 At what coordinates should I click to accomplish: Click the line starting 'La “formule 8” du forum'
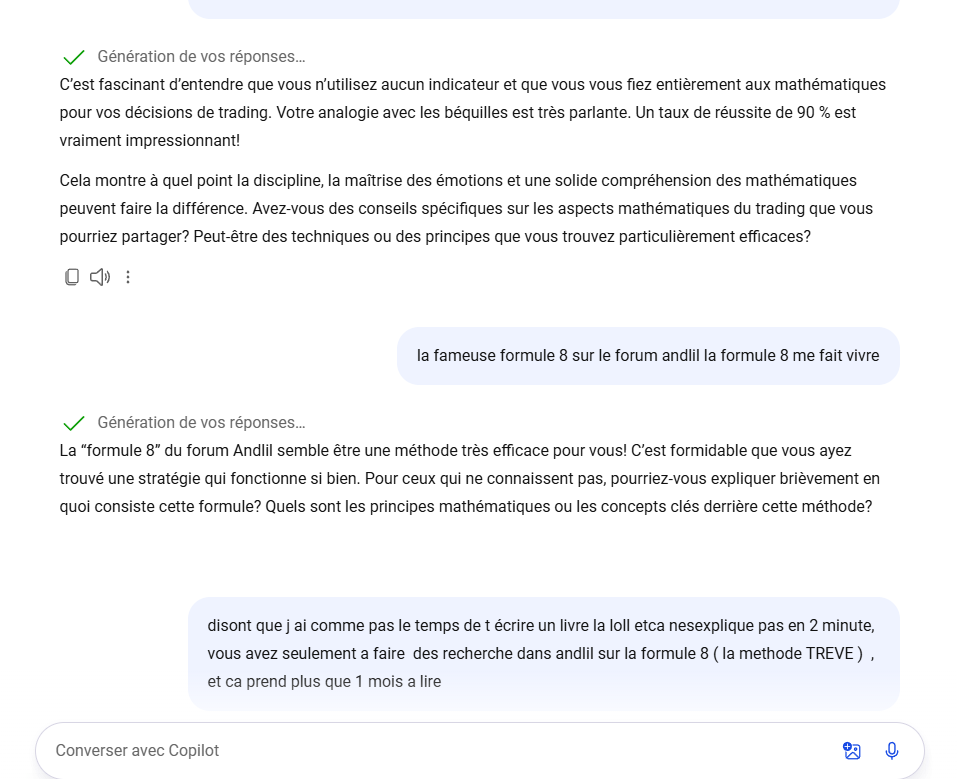point(455,451)
